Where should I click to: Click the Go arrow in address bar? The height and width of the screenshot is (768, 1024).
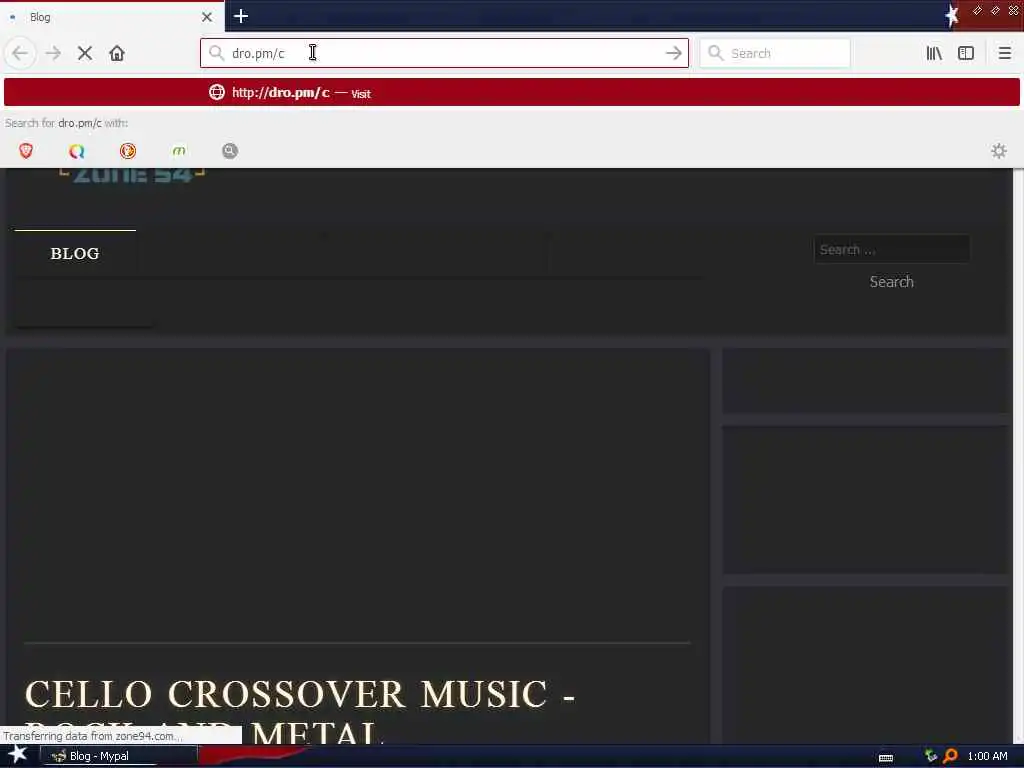(673, 53)
